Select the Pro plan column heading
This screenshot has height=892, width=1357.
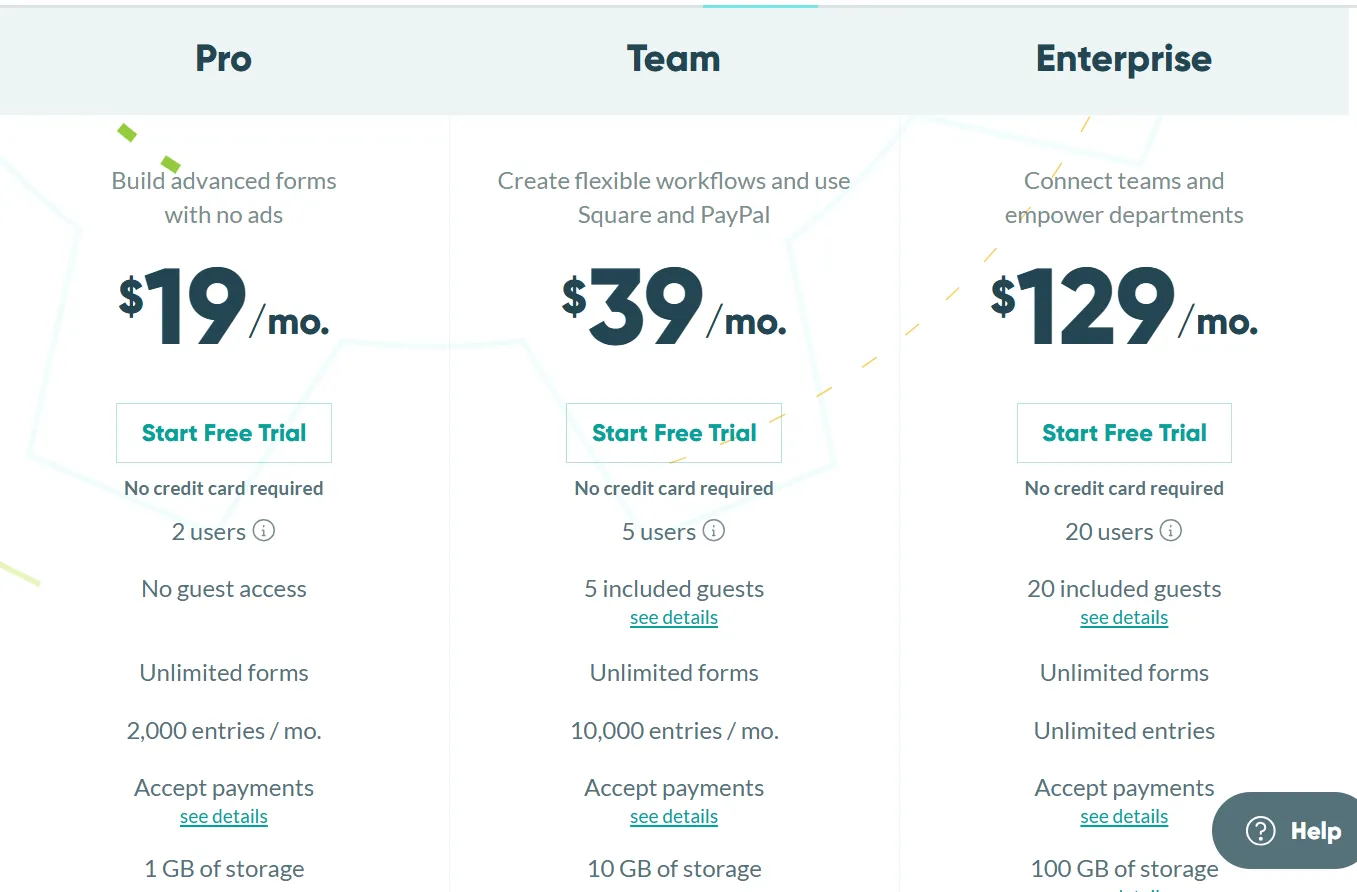click(x=224, y=59)
